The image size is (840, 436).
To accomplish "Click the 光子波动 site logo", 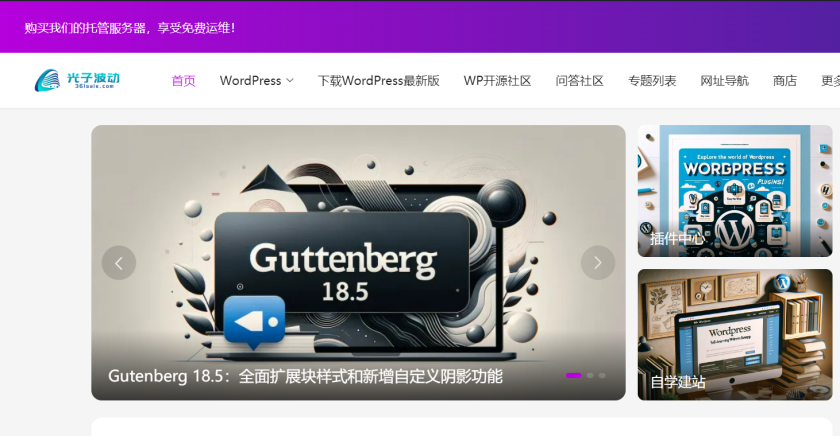I will click(x=77, y=80).
